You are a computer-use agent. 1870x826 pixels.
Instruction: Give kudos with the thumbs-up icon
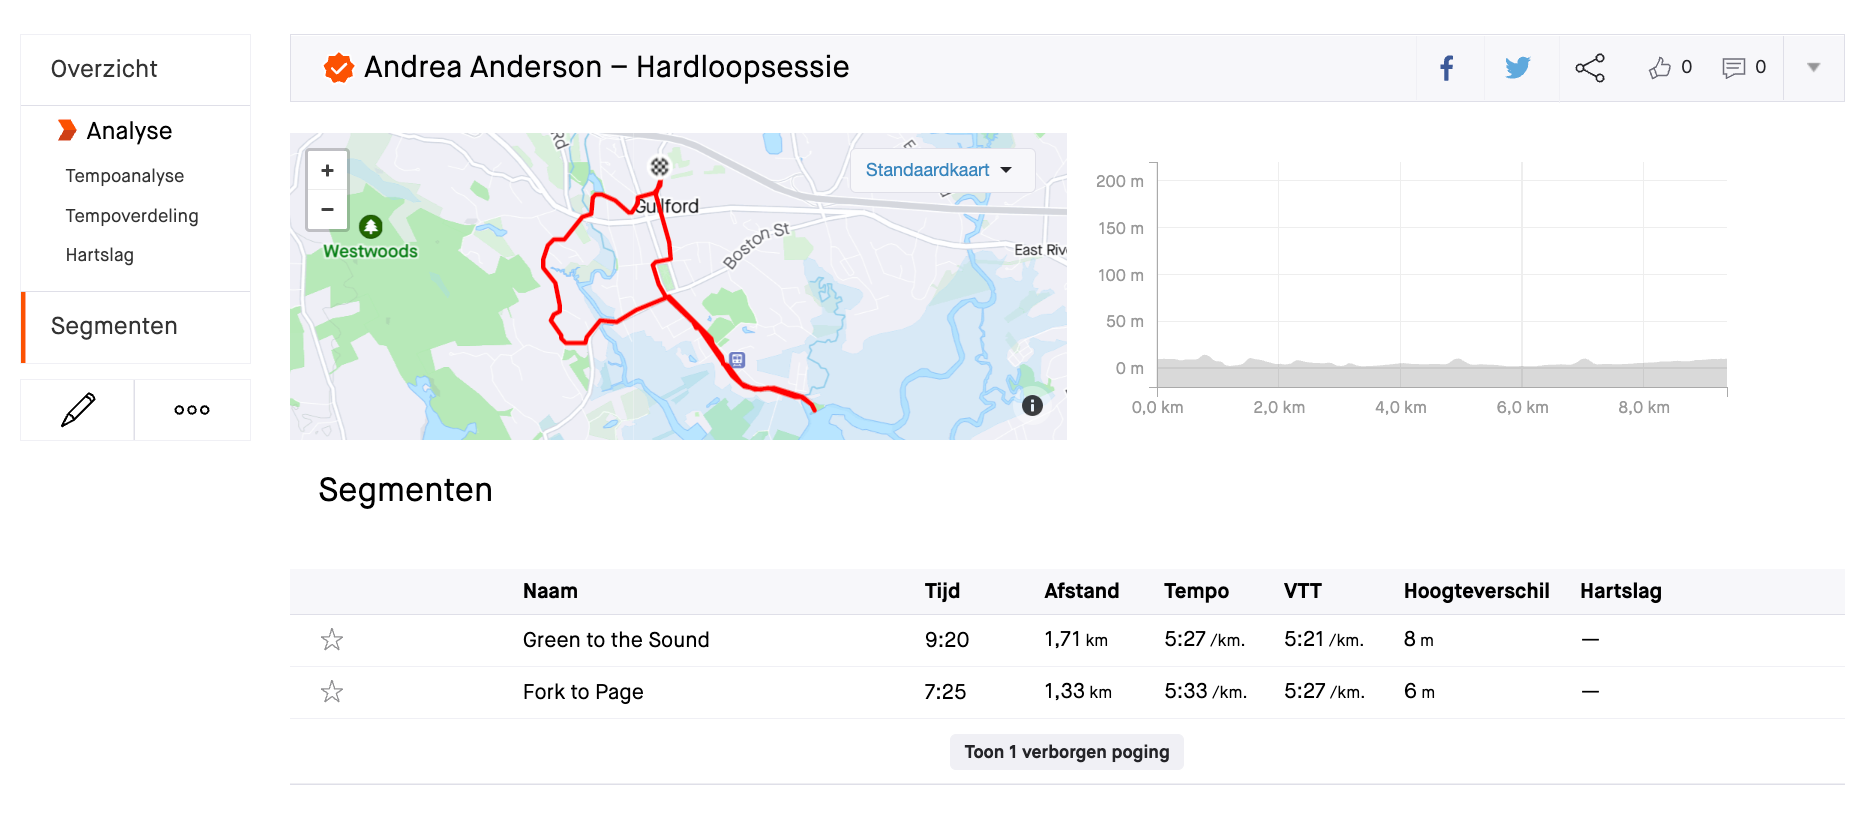[1661, 68]
